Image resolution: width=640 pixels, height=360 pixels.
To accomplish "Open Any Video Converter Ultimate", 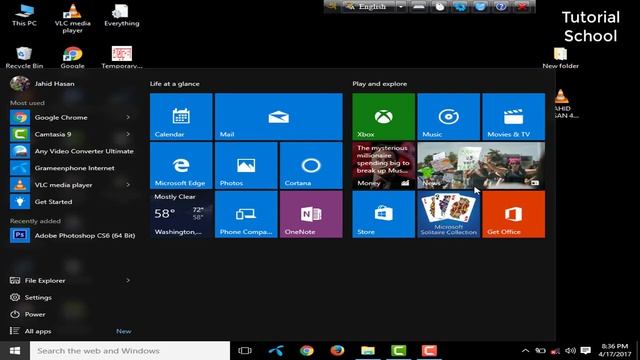I will click(72, 151).
